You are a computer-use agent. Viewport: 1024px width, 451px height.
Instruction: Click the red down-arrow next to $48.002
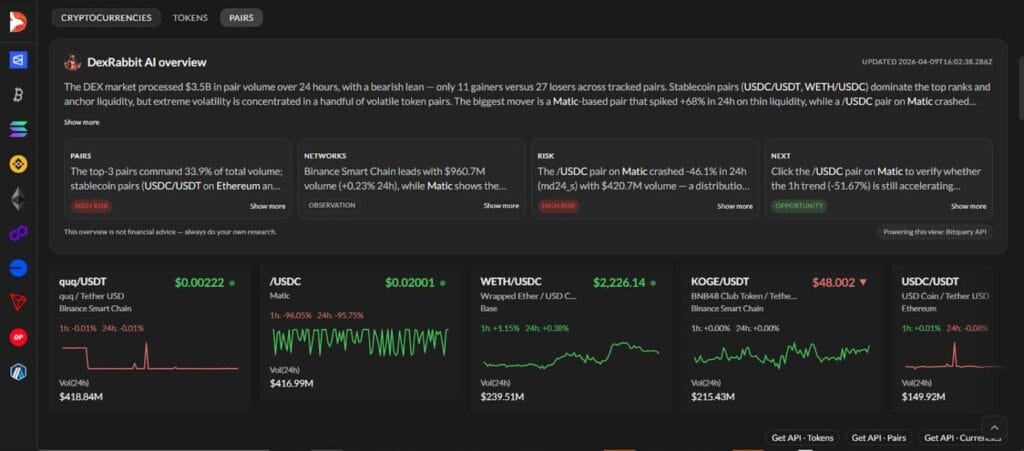863,283
